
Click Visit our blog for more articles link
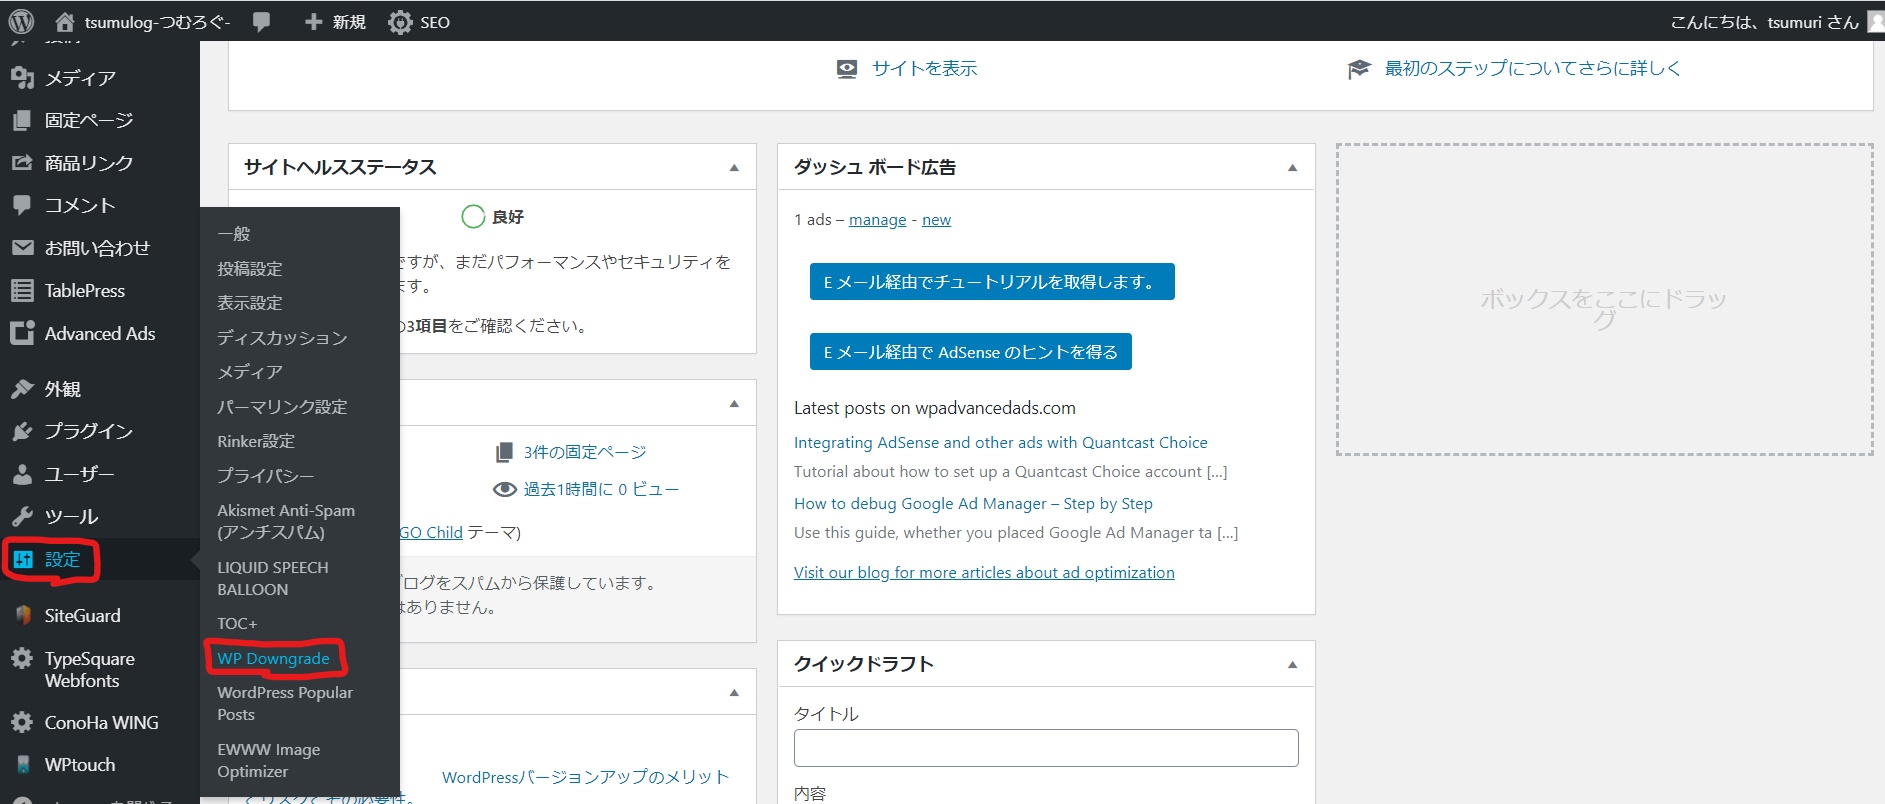click(x=984, y=573)
